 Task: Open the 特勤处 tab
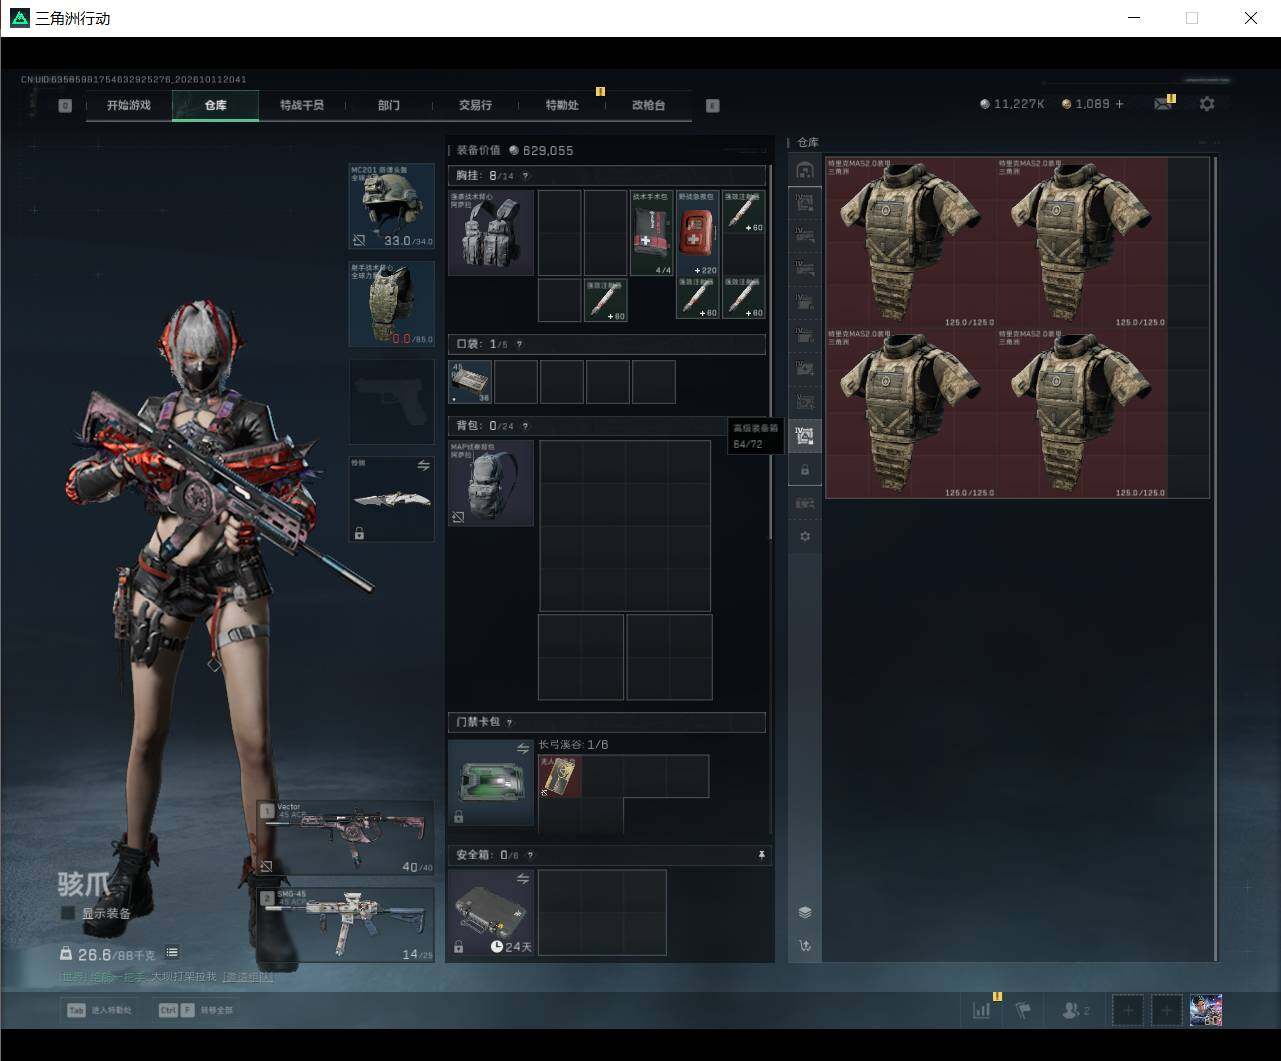pos(562,105)
